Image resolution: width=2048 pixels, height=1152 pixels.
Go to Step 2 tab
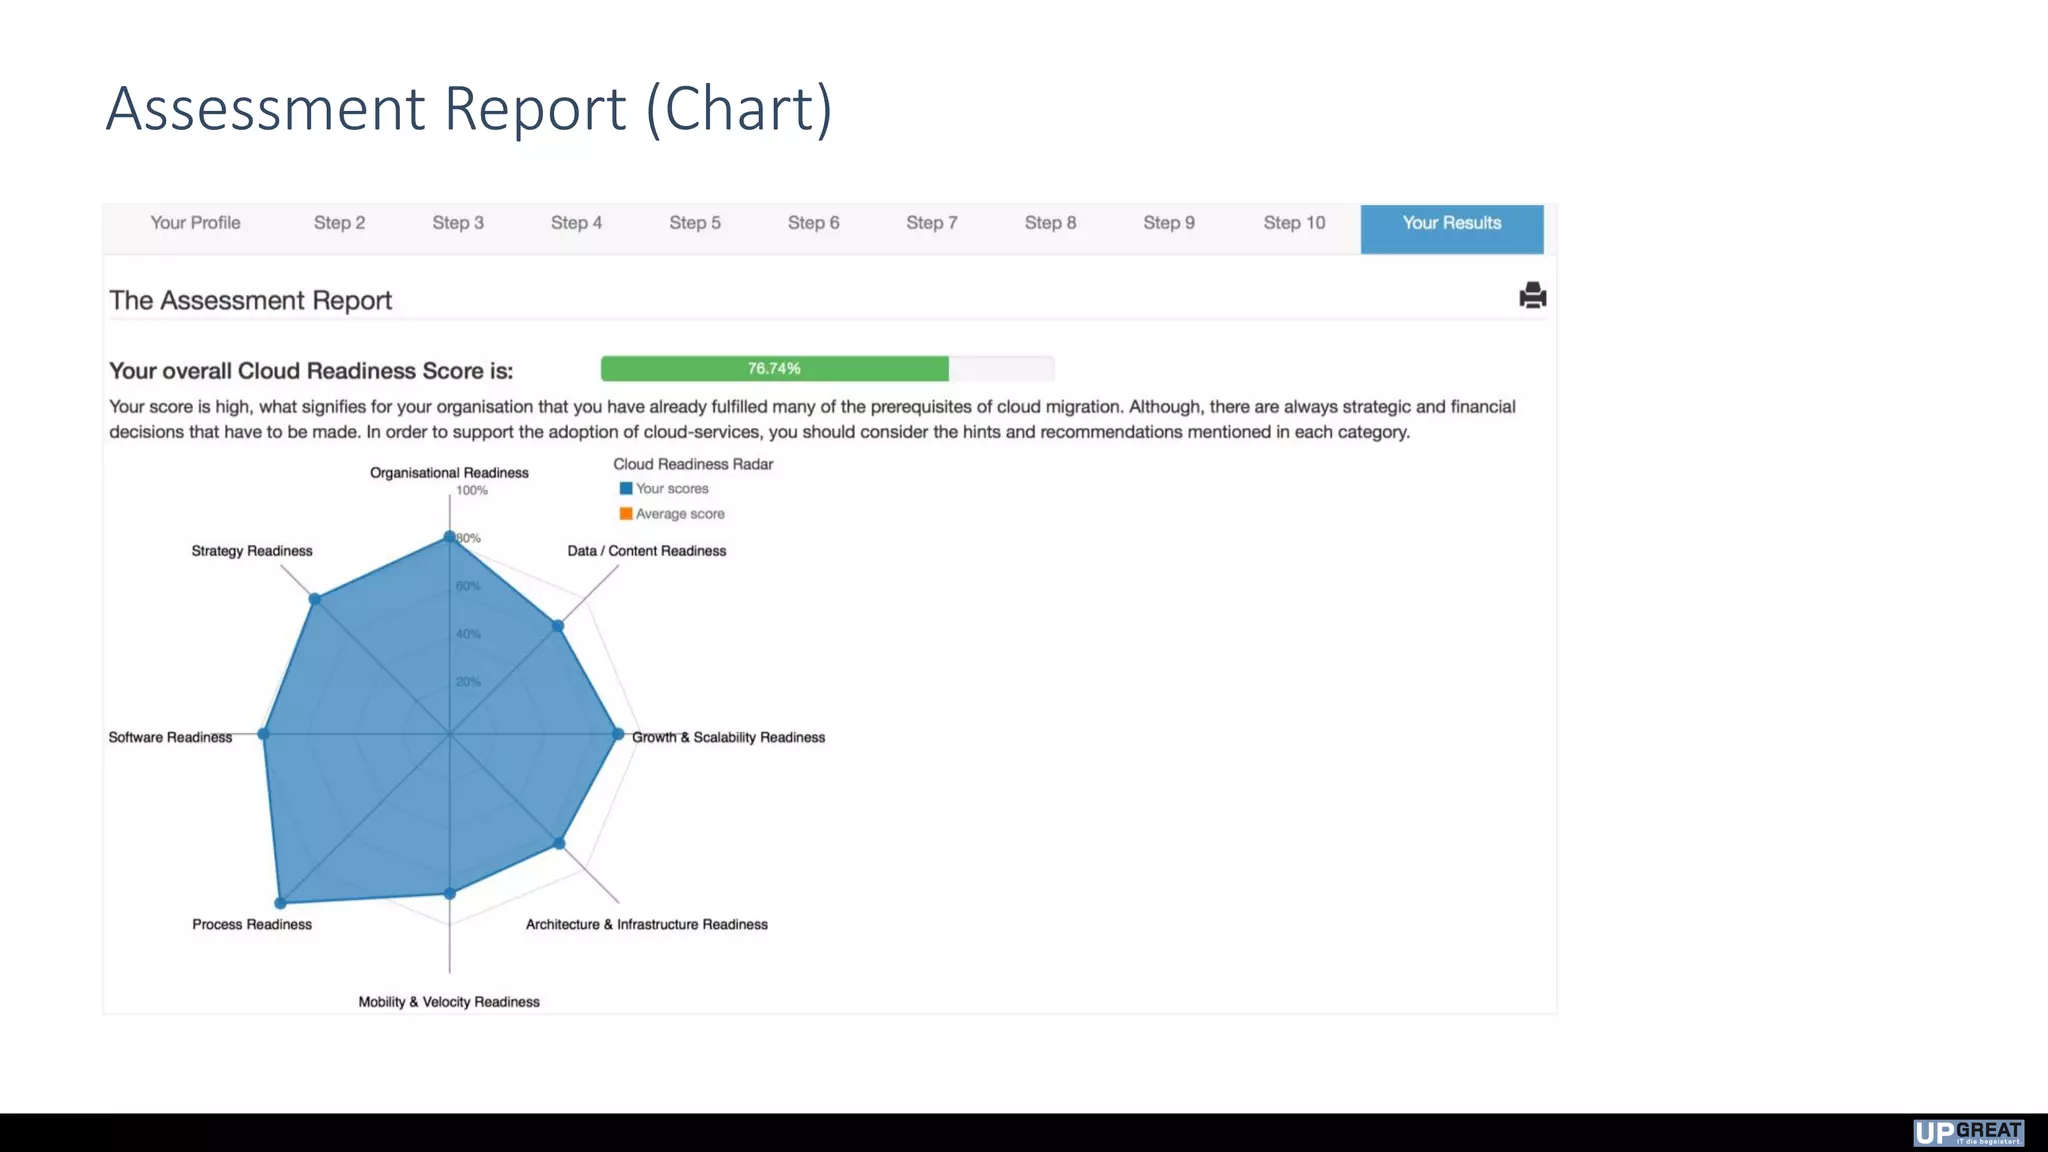[339, 223]
